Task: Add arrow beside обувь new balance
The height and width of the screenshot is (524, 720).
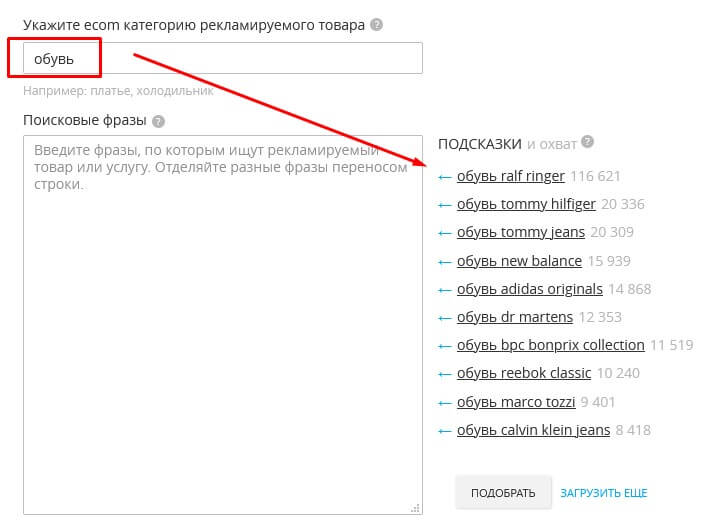Action: 444,262
